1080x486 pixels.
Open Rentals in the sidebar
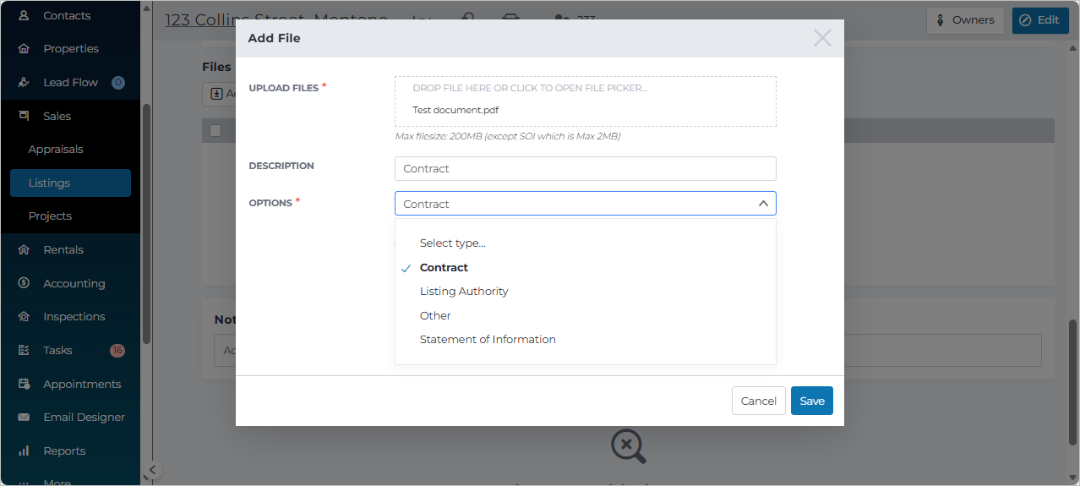[63, 250]
